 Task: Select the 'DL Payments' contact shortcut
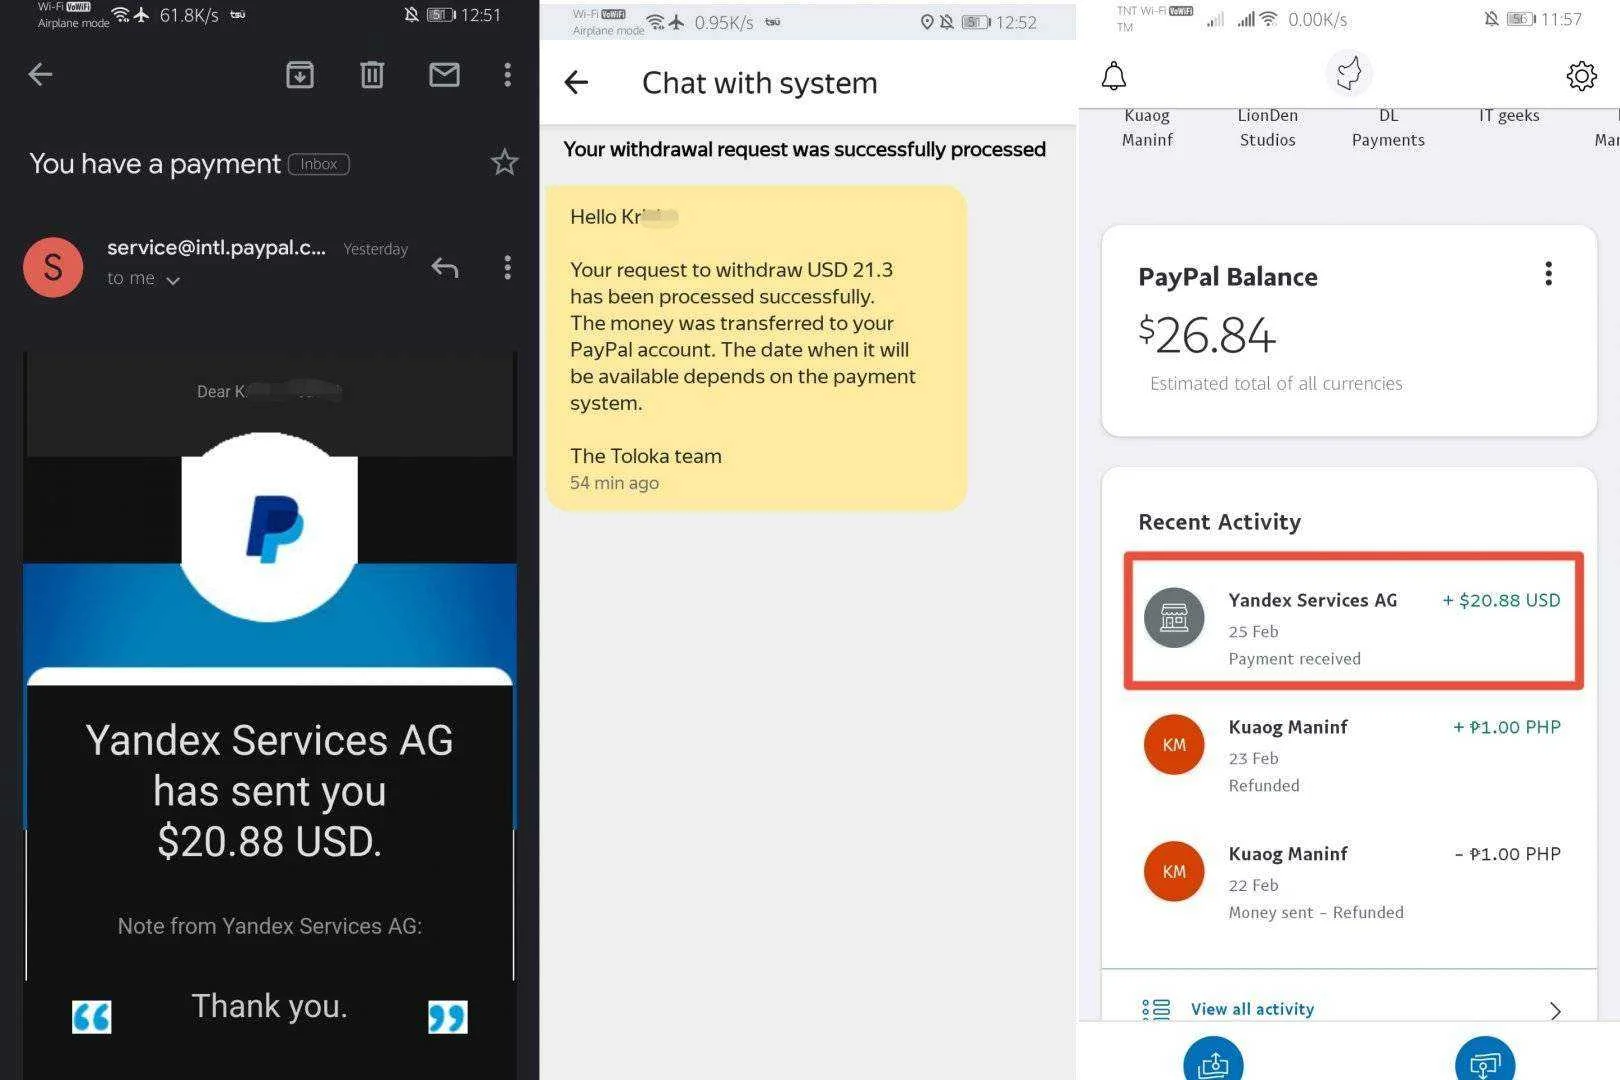pos(1388,128)
